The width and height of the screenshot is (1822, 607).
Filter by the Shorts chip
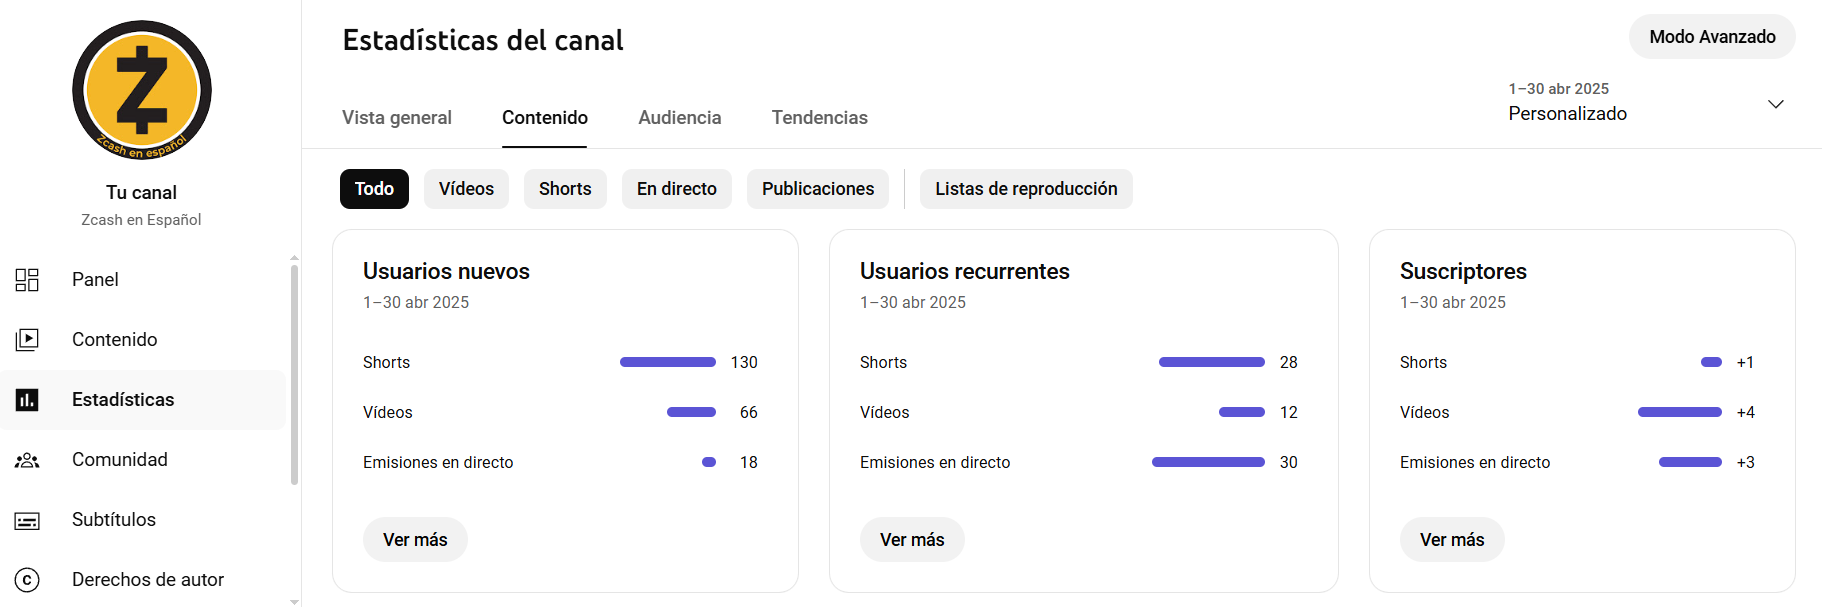565,189
